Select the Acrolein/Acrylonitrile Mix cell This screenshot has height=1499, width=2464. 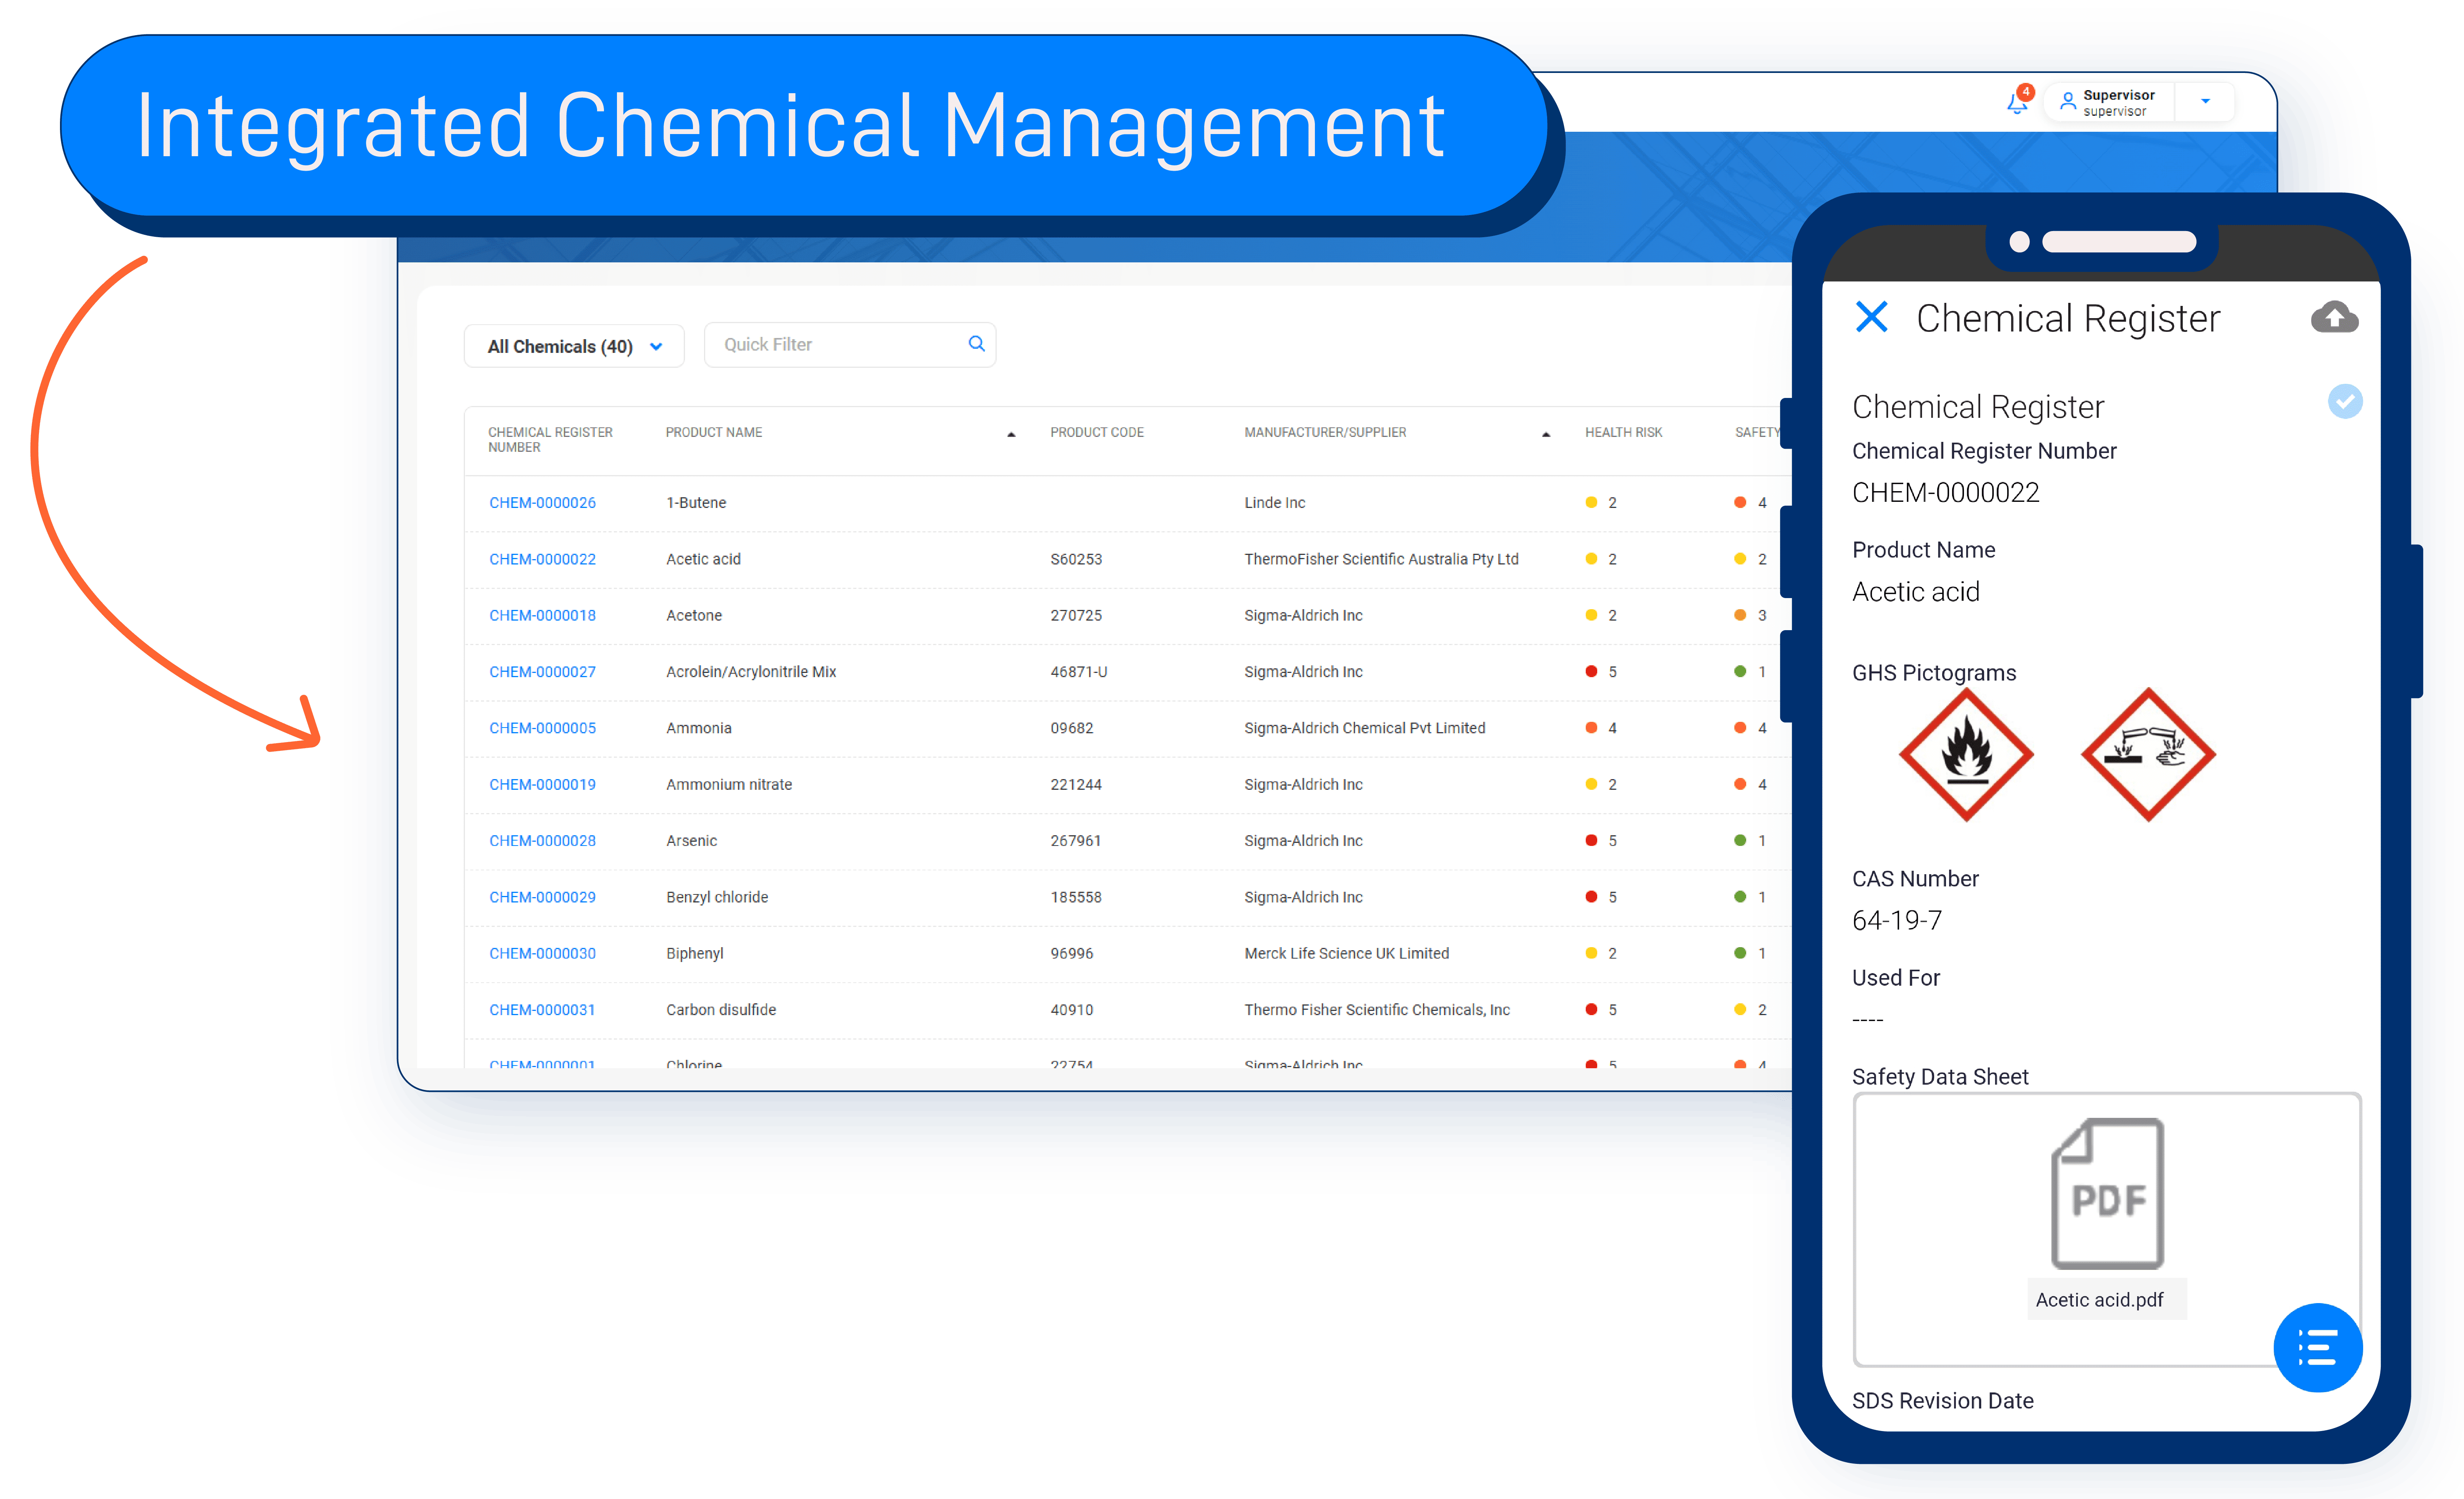click(x=751, y=672)
